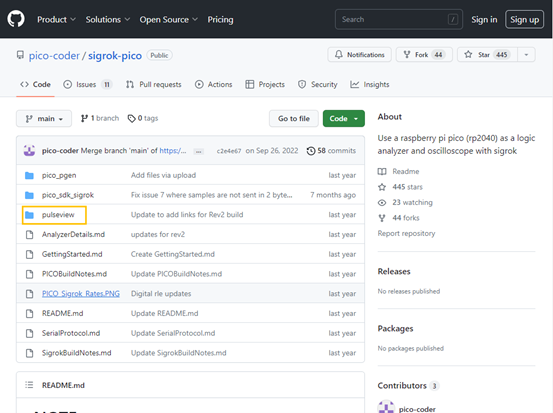Open the PICO_Sigrok_Rates.PNG file
The image size is (553, 413).
tap(81, 294)
